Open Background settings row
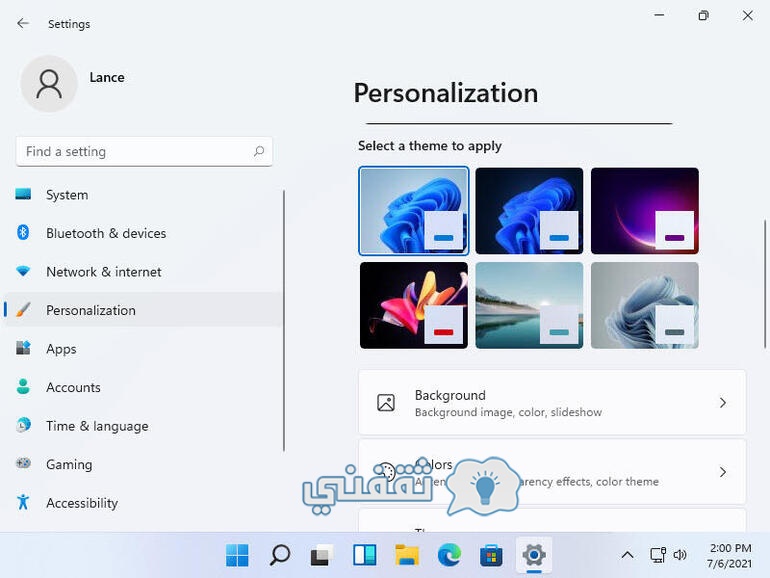The image size is (770, 578). pos(552,402)
